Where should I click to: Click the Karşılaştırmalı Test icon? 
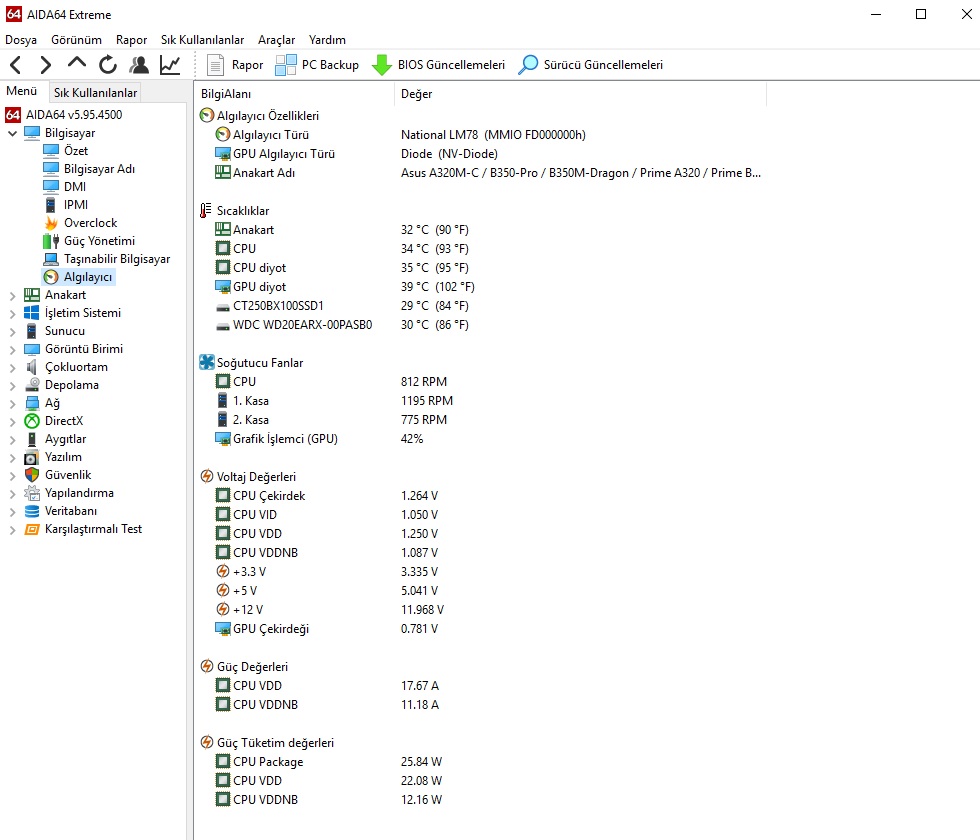(x=32, y=529)
